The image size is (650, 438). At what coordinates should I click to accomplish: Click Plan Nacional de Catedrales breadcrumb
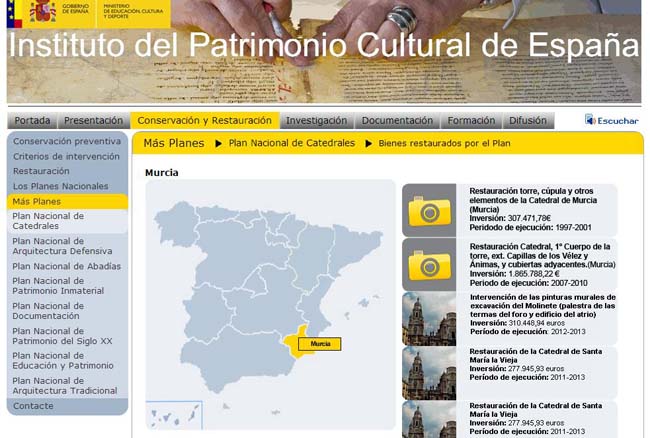(x=292, y=143)
